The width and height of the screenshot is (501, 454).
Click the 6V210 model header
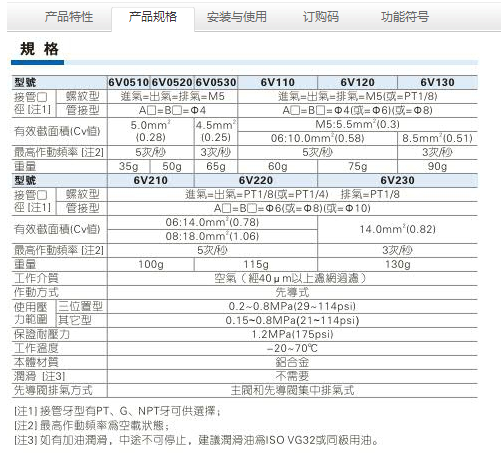pos(151,180)
